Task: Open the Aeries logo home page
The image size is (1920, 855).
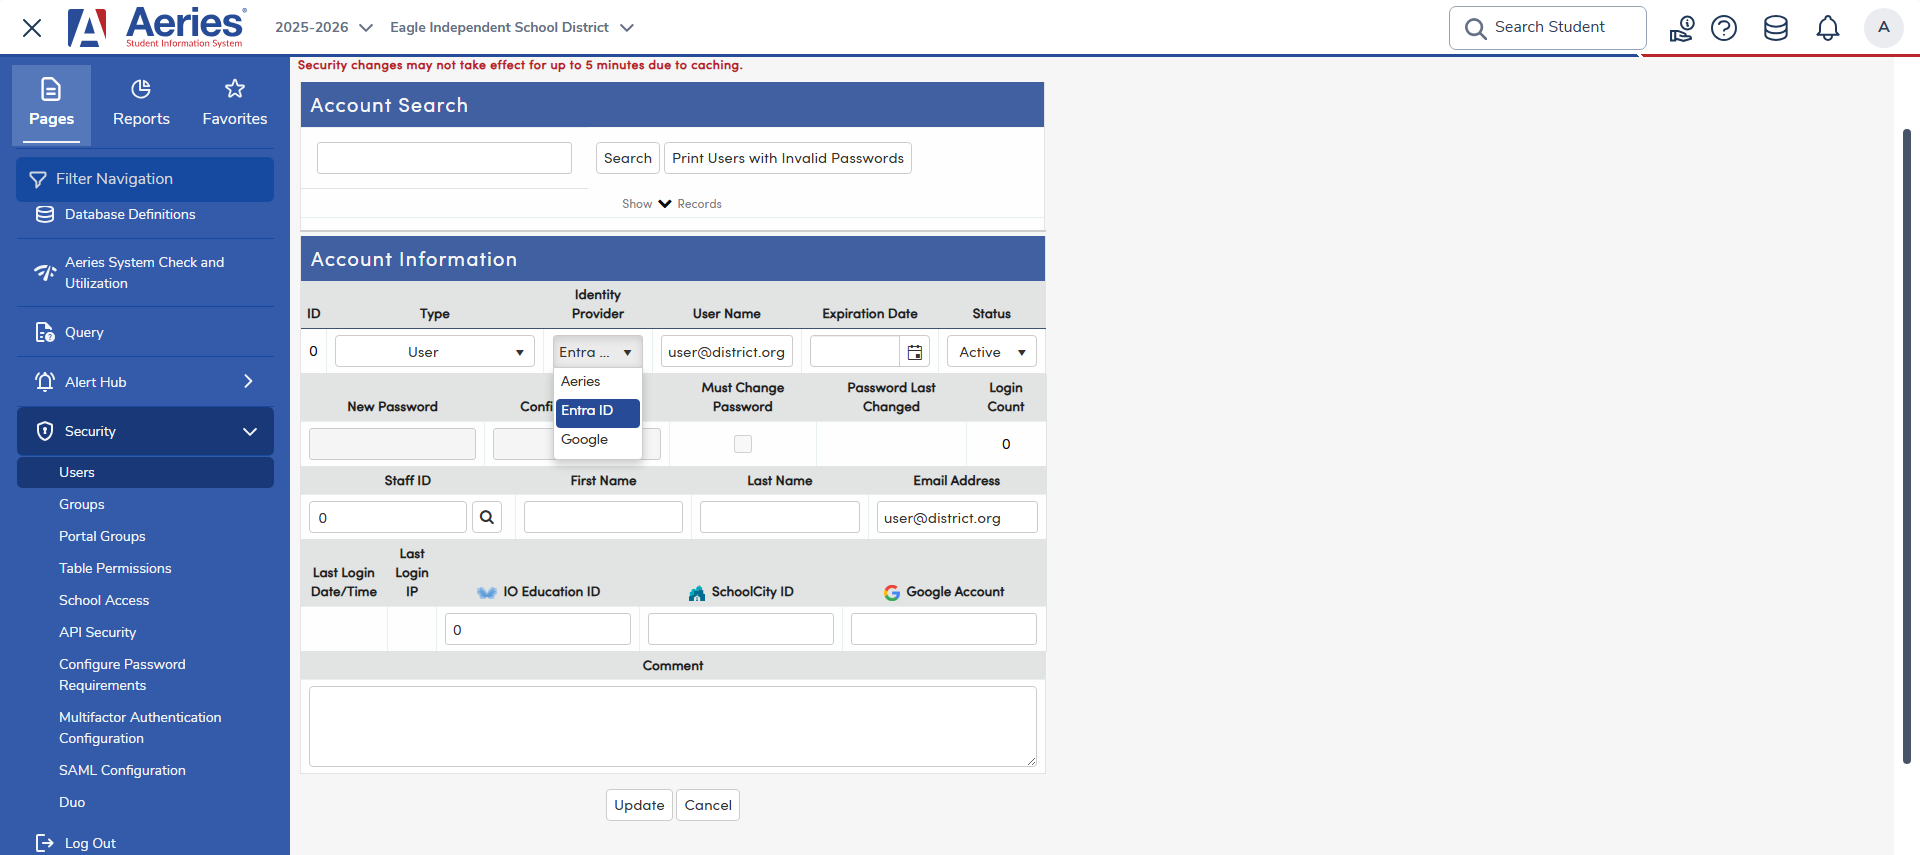Action: click(157, 27)
